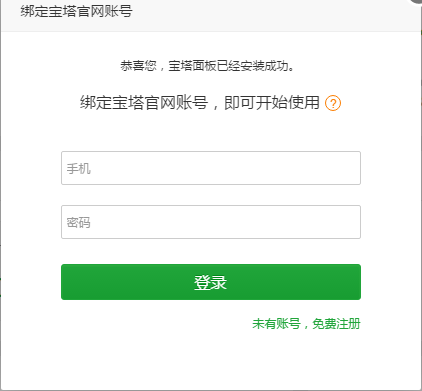This screenshot has width=422, height=391.
Task: Click the 恭喜您 installation success message
Action: [207, 66]
